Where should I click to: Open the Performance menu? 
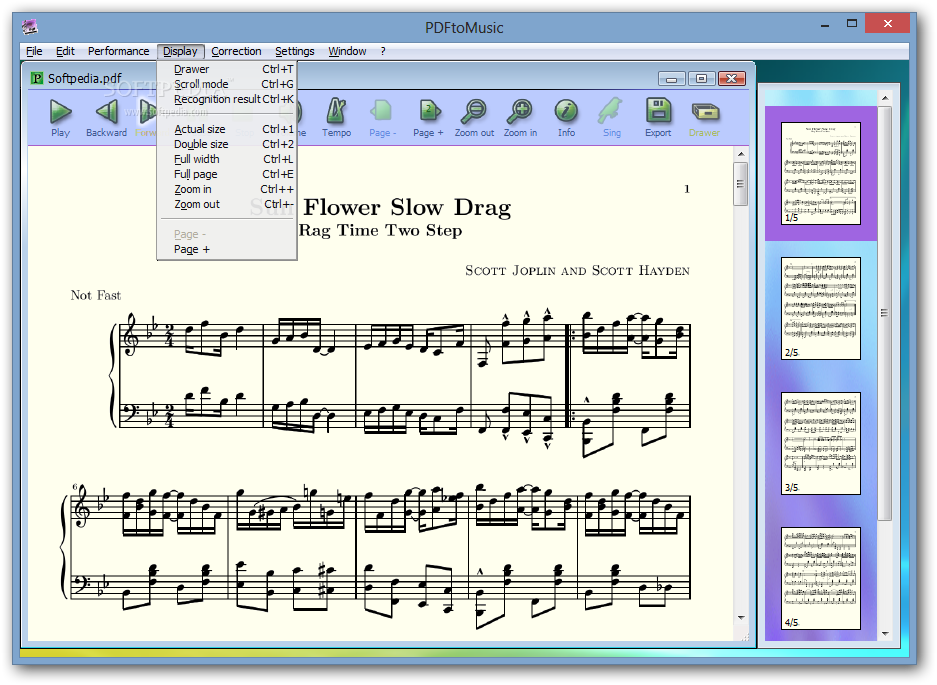(x=118, y=51)
